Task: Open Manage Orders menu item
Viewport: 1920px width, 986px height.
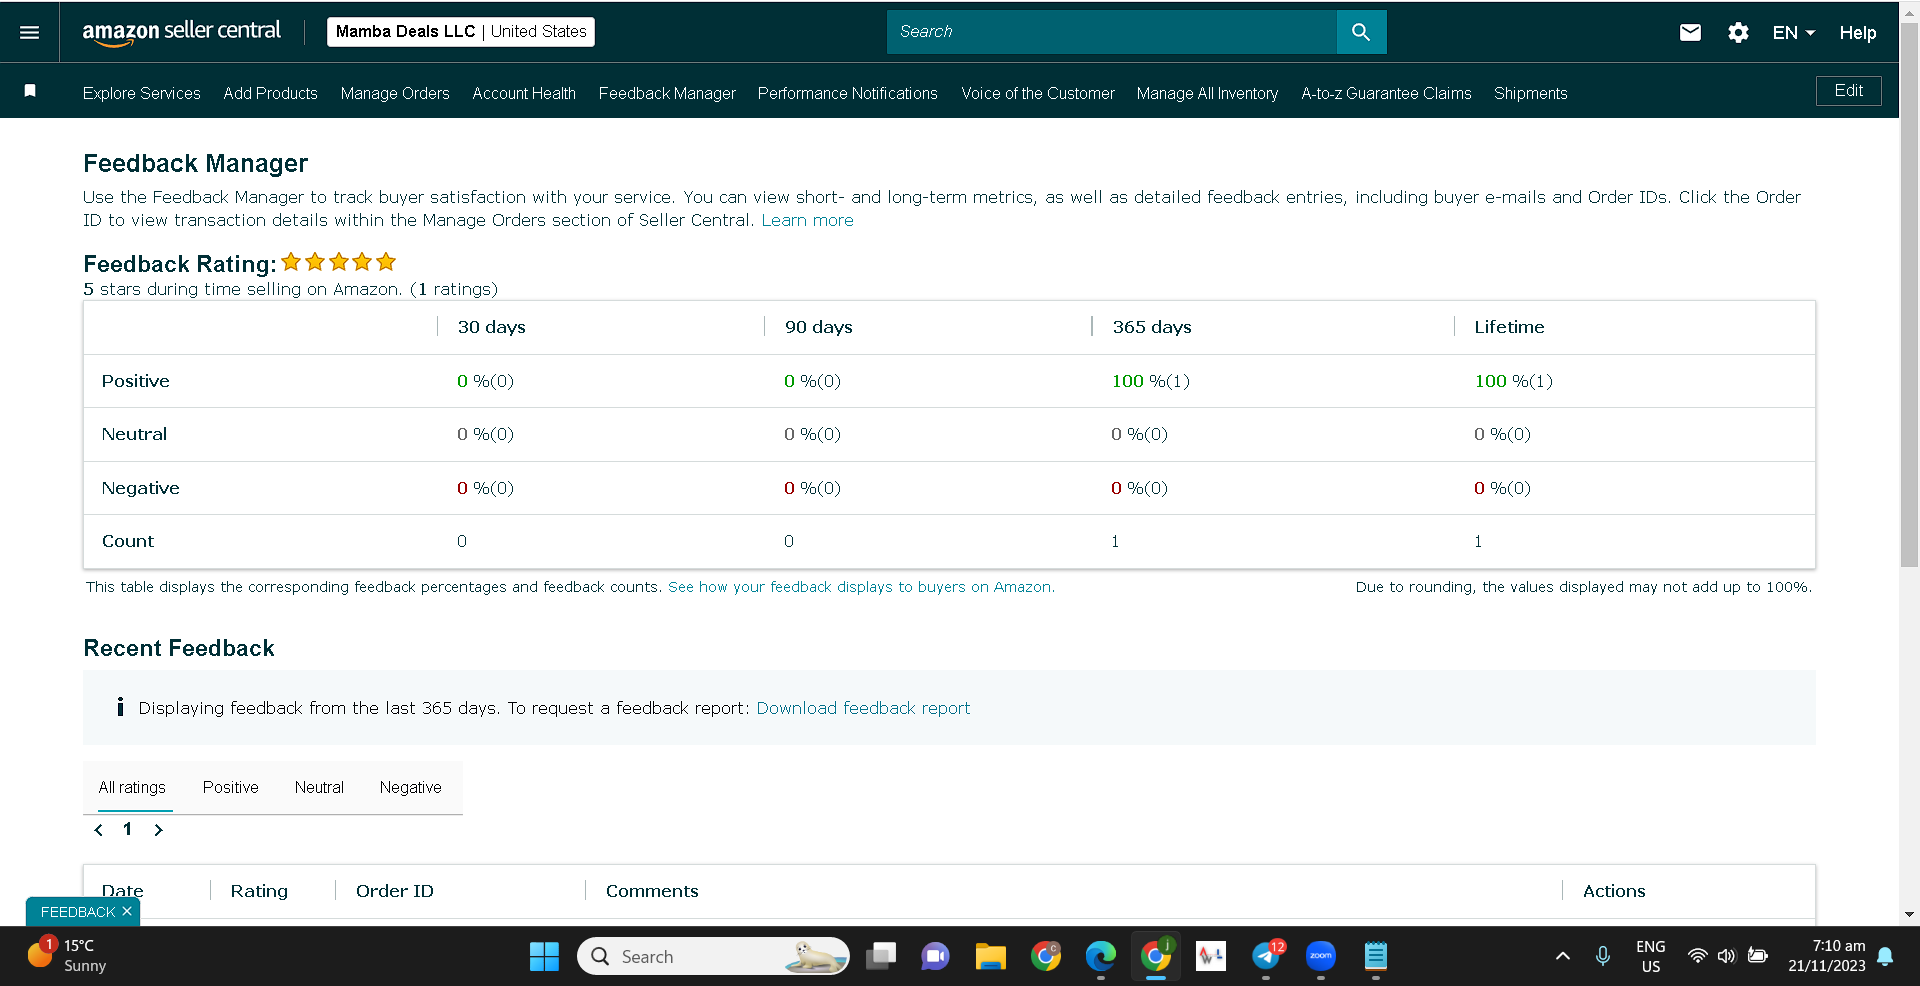Action: coord(395,93)
